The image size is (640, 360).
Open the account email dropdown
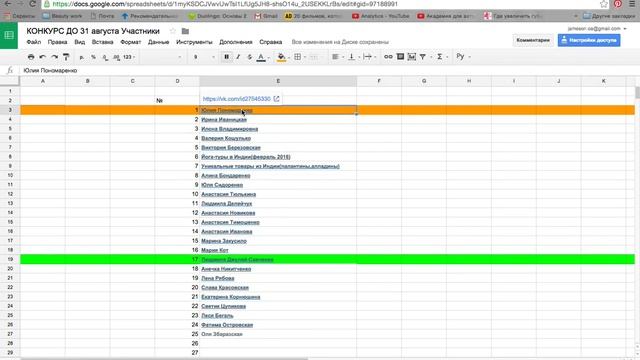point(597,29)
